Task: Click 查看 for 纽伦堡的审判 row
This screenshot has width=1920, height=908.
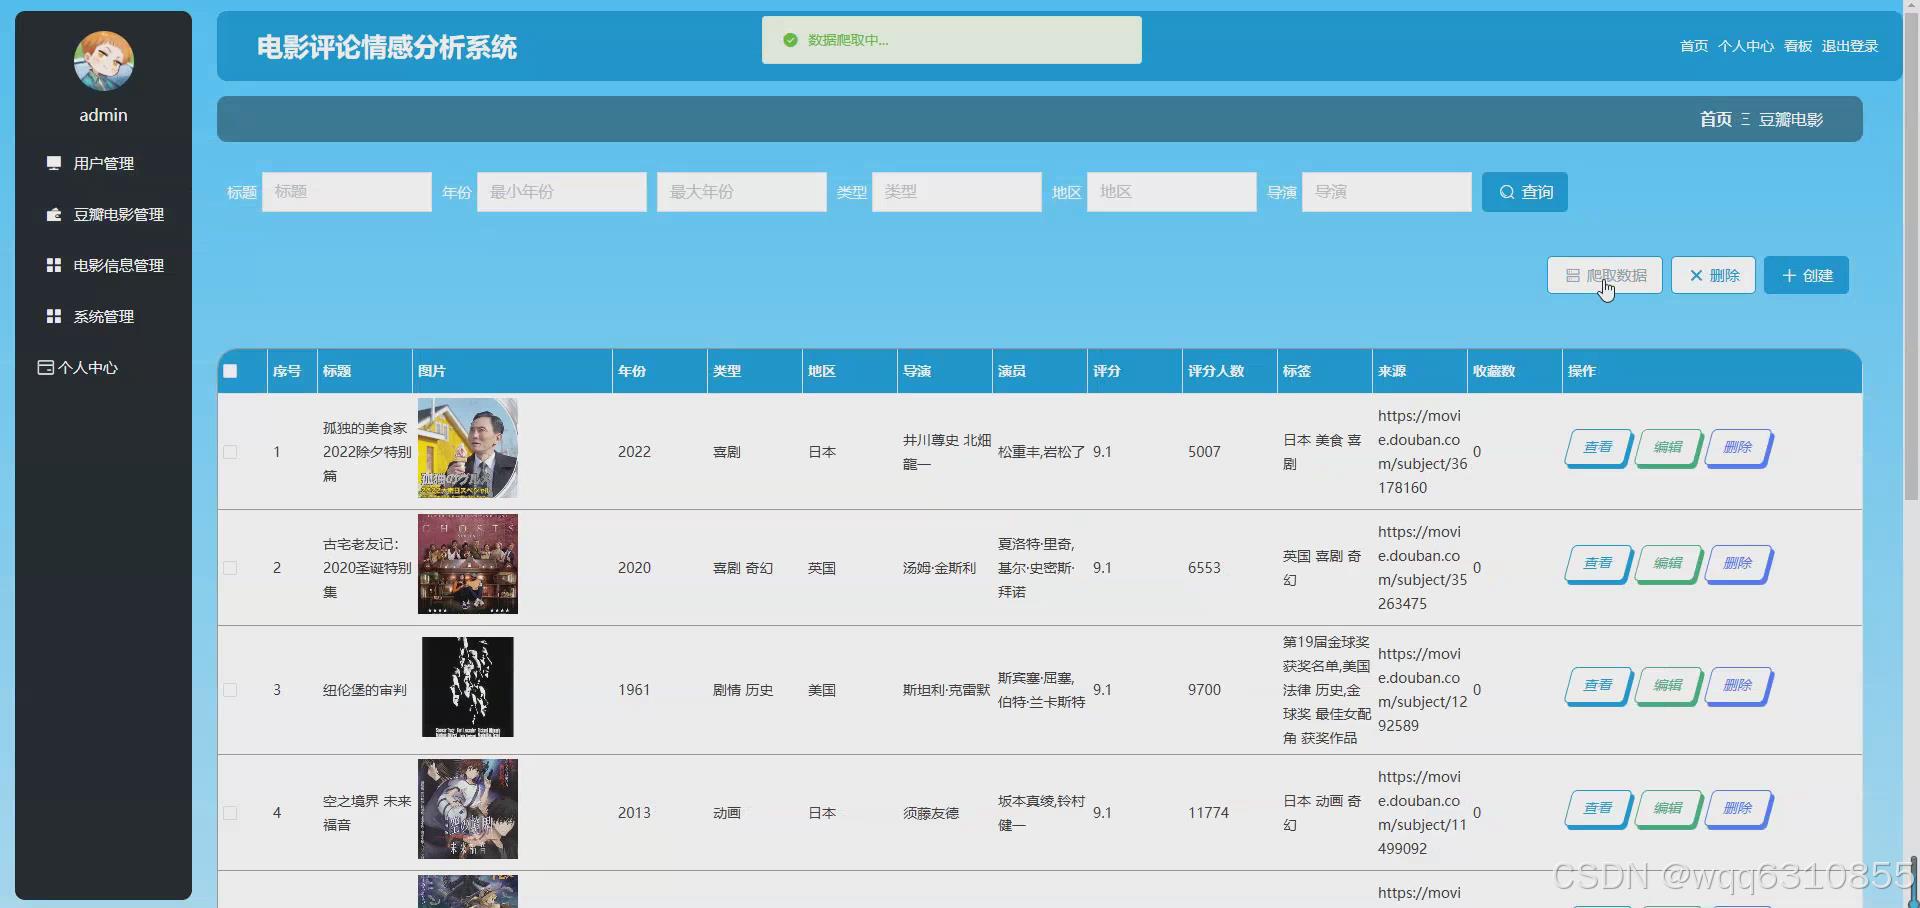Action: (x=1598, y=686)
